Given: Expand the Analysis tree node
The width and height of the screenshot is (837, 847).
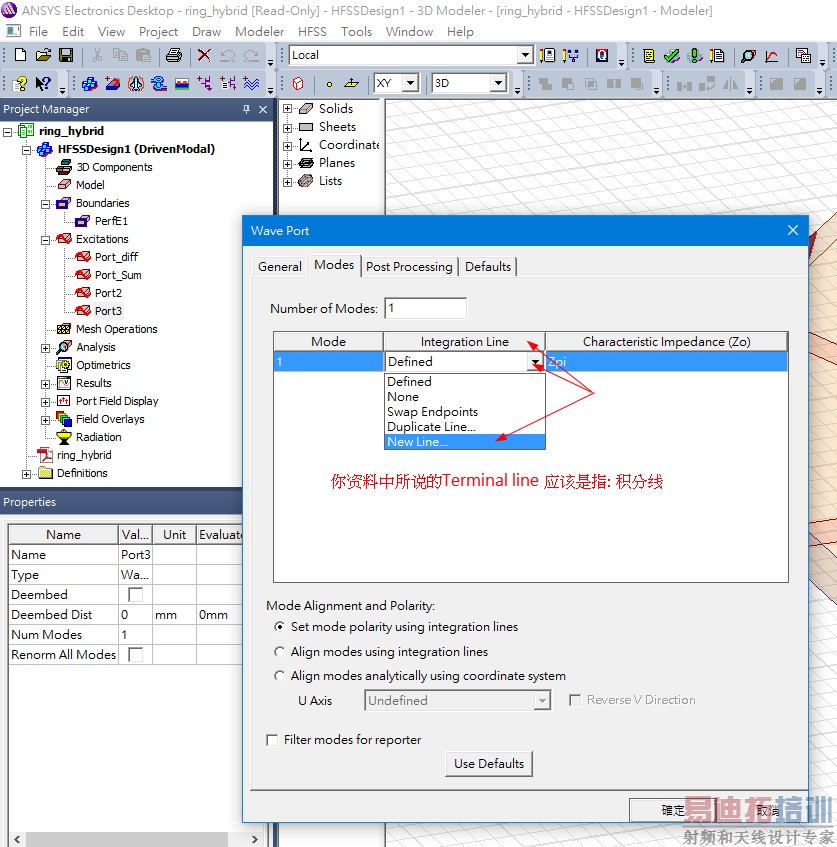Looking at the screenshot, I should coord(45,348).
